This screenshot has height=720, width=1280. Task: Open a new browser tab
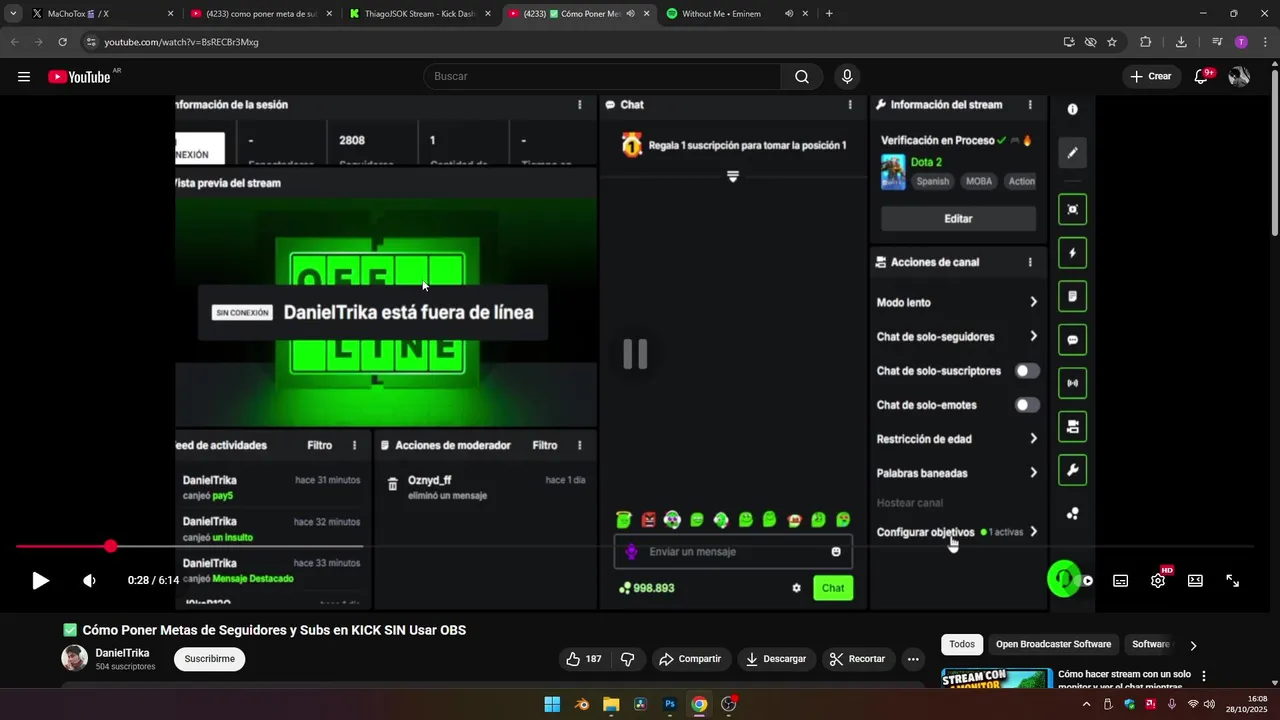click(829, 14)
